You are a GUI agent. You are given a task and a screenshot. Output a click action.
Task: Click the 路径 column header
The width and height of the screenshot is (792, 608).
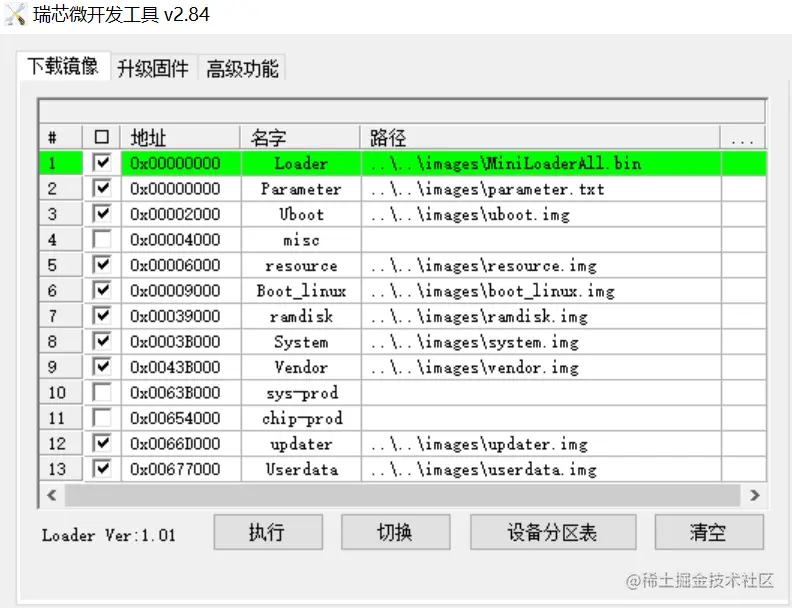pyautogui.click(x=540, y=137)
